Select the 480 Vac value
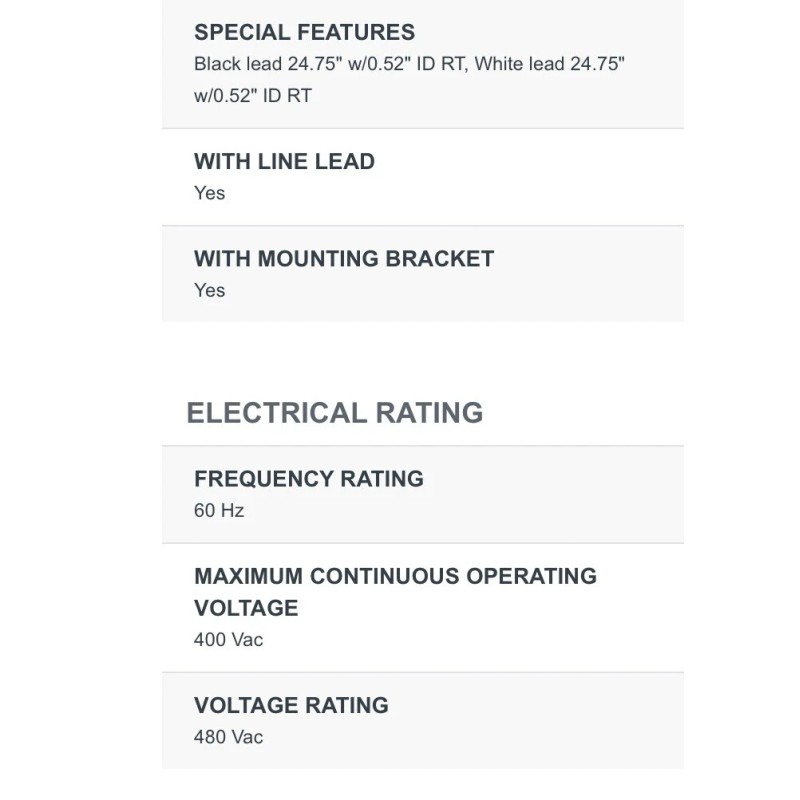Screen dimensions: 800x800 [x=229, y=737]
